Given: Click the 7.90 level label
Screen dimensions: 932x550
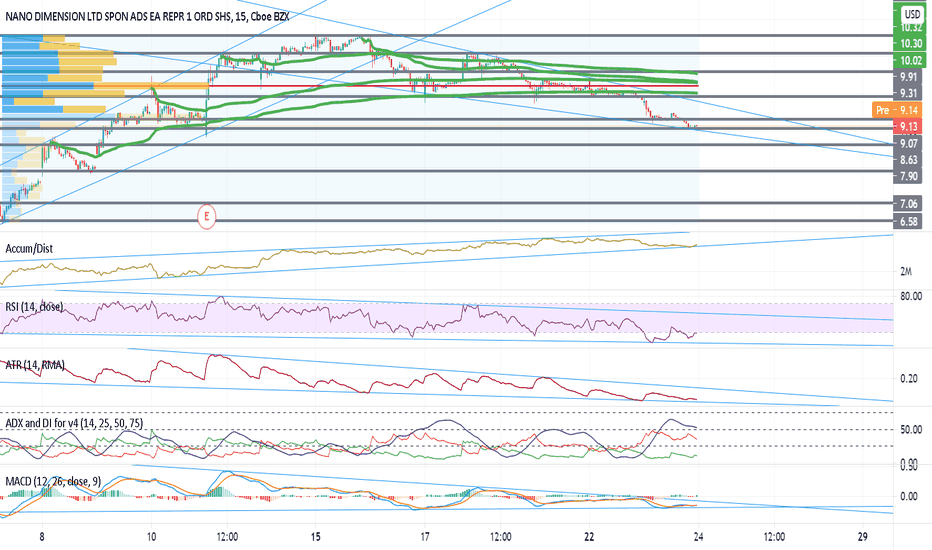Looking at the screenshot, I should (x=908, y=176).
